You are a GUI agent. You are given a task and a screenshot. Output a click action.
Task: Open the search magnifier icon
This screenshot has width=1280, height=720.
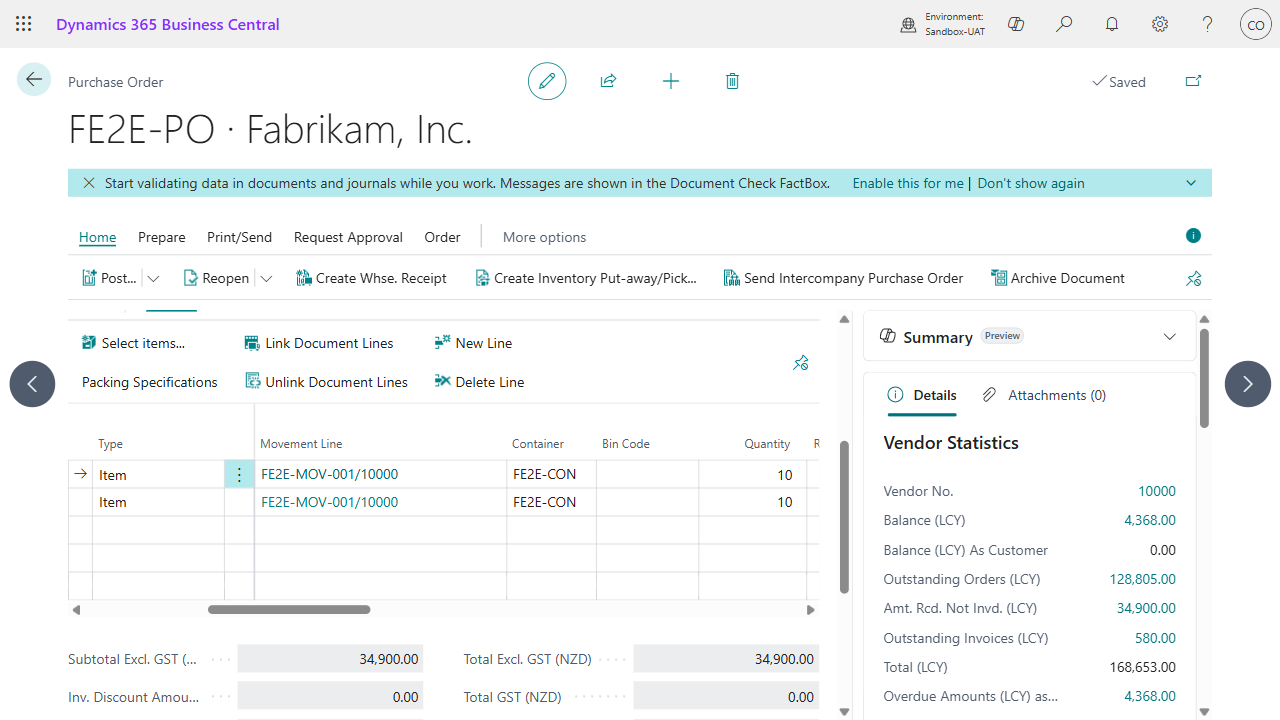[x=1064, y=24]
